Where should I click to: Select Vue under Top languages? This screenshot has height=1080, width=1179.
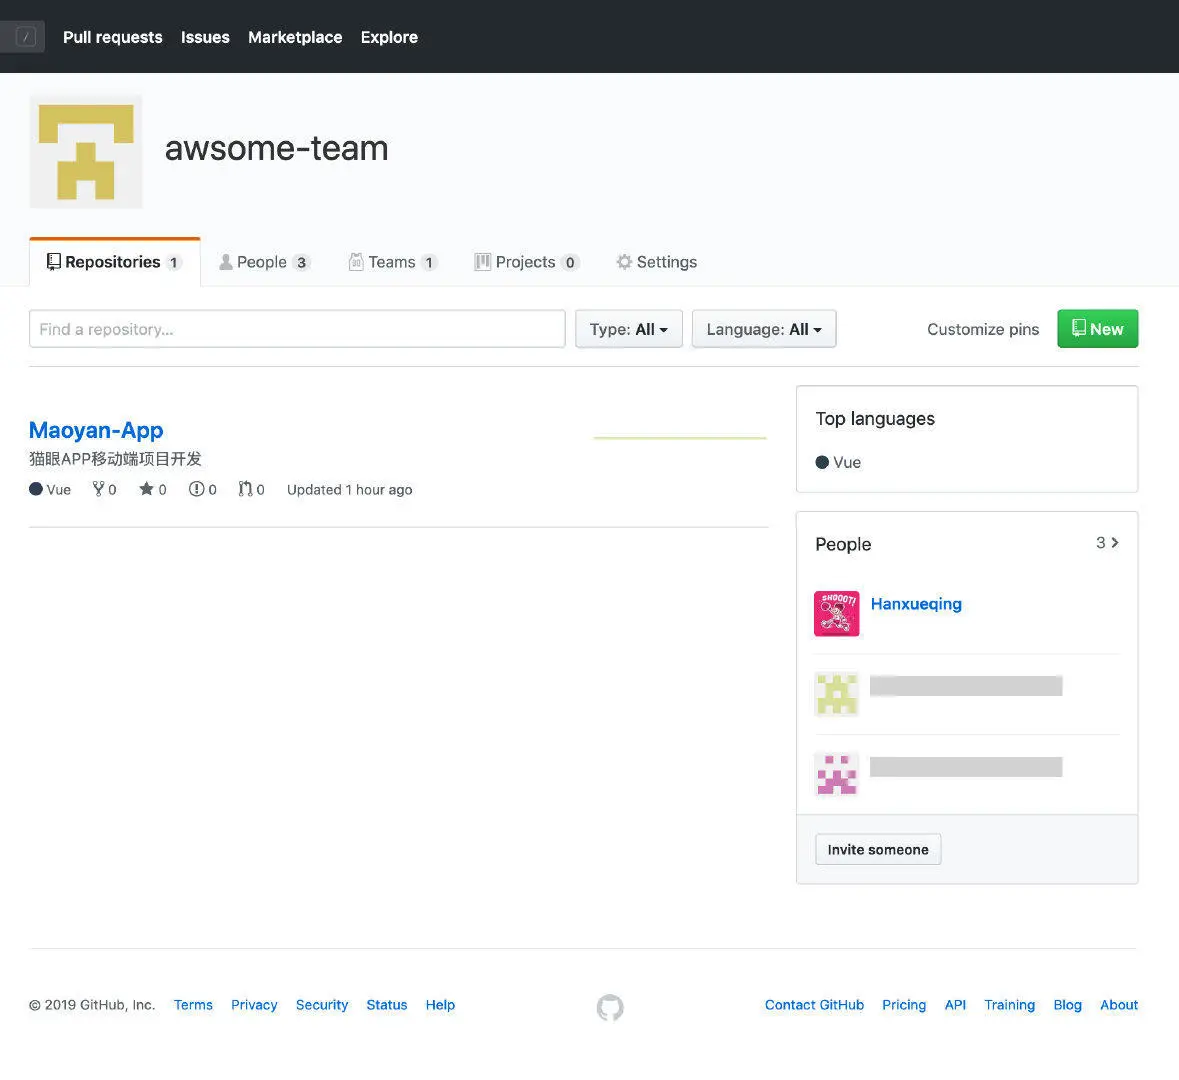coord(847,463)
